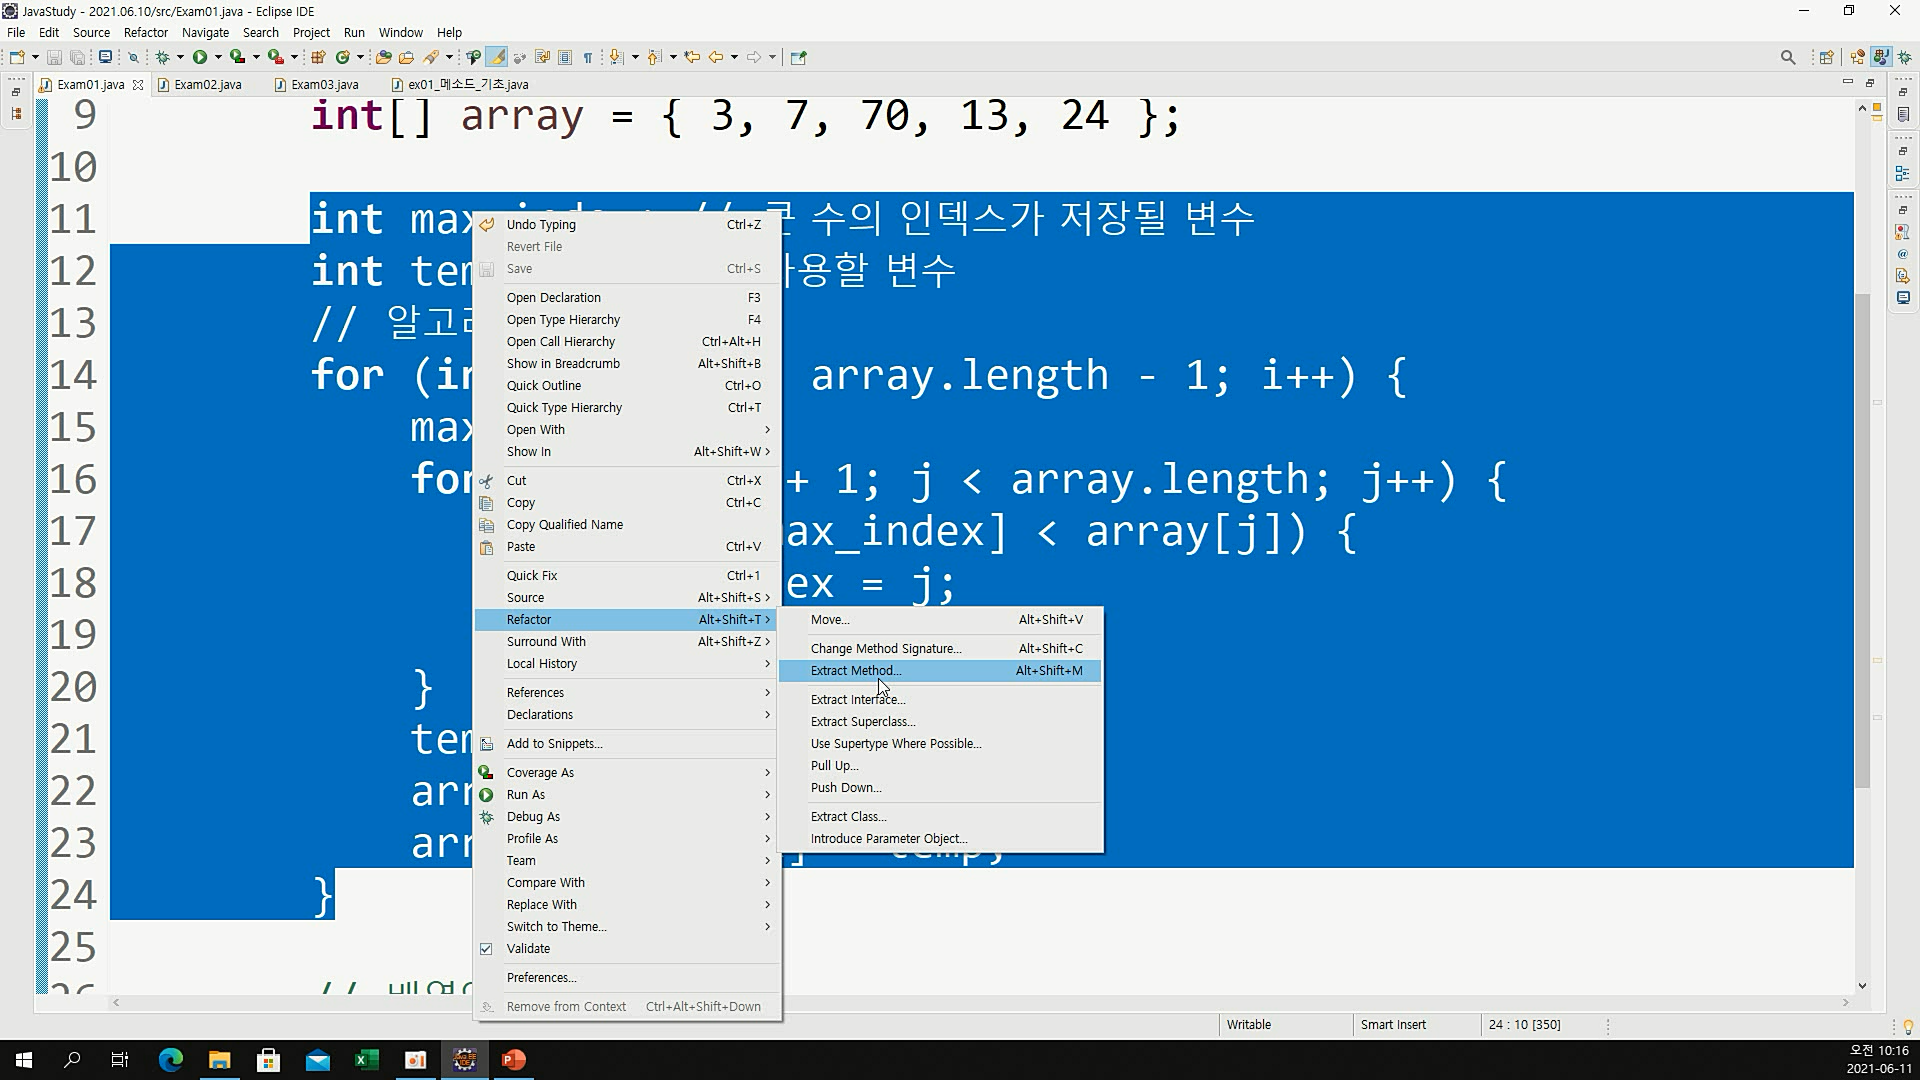The height and width of the screenshot is (1080, 1920).
Task: Click the New file toolbar icon
Action: (17, 57)
